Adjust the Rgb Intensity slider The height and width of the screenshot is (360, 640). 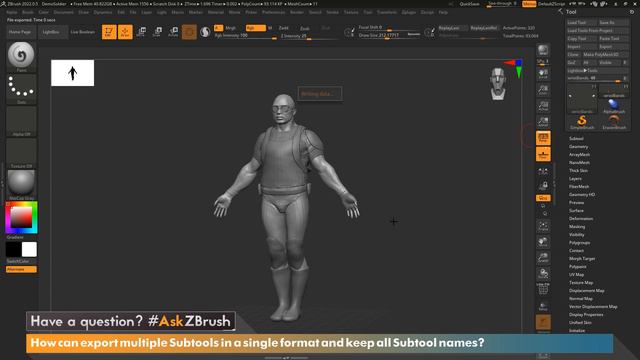pyautogui.click(x=245, y=36)
